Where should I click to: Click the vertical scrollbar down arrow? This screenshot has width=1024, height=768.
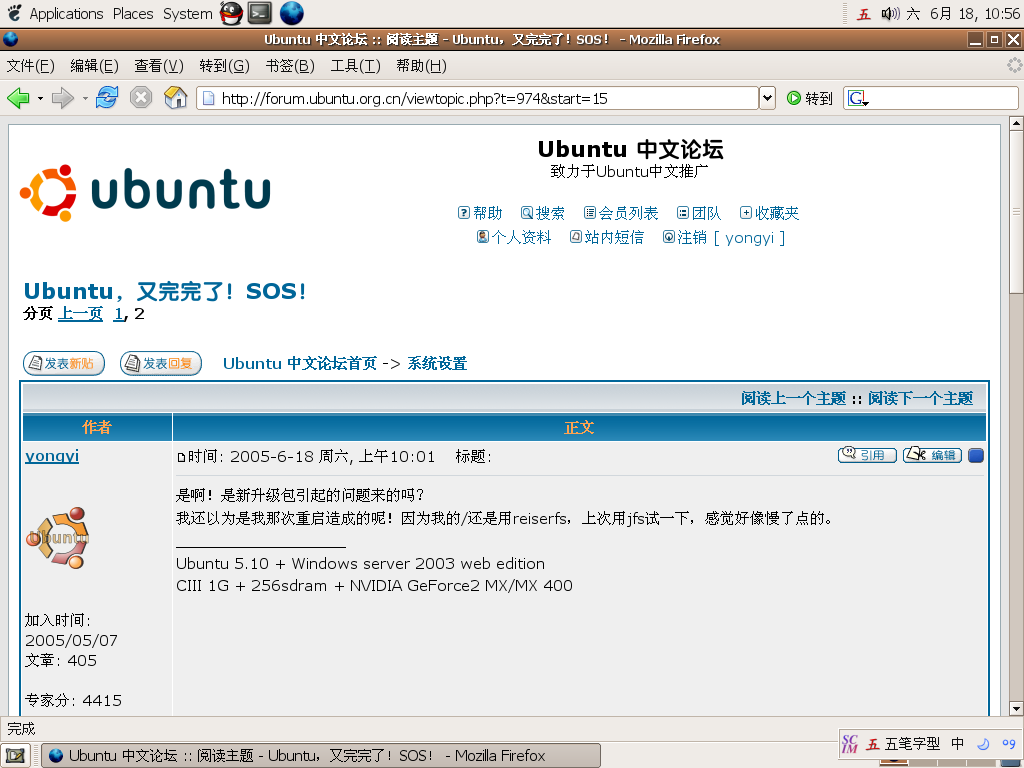tap(1016, 709)
